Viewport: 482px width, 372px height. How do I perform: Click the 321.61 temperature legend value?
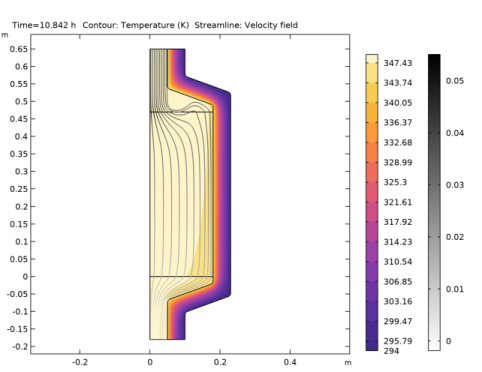398,202
